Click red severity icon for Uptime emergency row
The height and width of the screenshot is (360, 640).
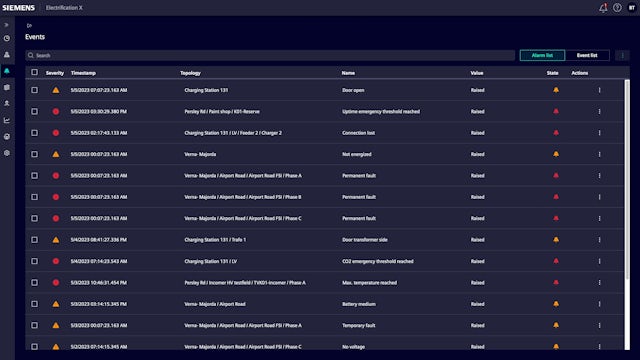[x=56, y=111]
